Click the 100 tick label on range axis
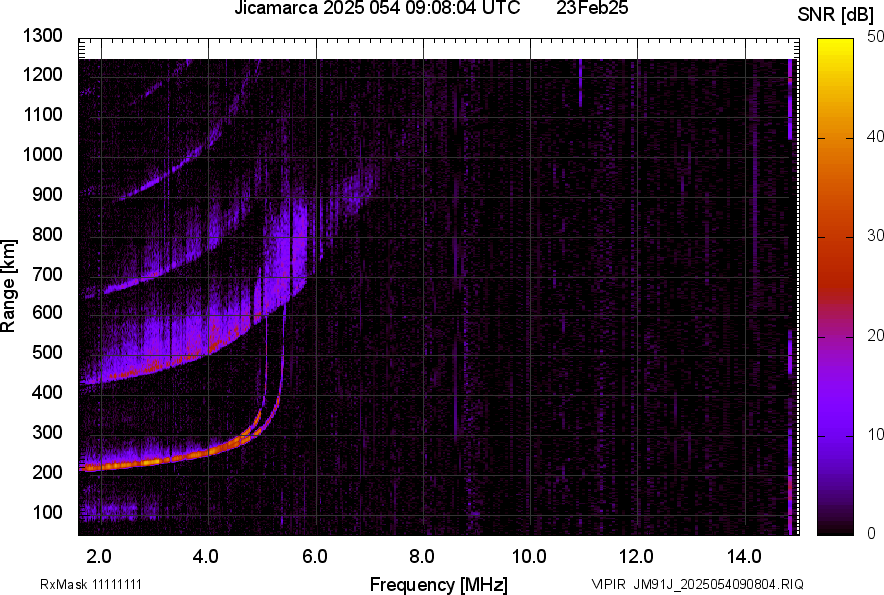 point(46,512)
